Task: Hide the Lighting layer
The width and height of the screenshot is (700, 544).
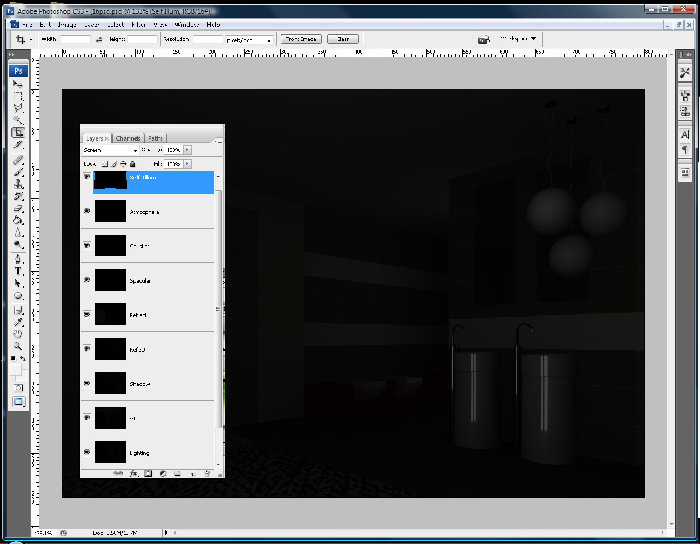Action: (87, 452)
